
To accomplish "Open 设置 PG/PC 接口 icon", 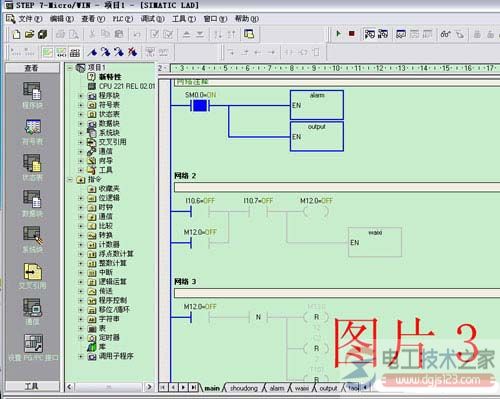I will pyautogui.click(x=33, y=343).
